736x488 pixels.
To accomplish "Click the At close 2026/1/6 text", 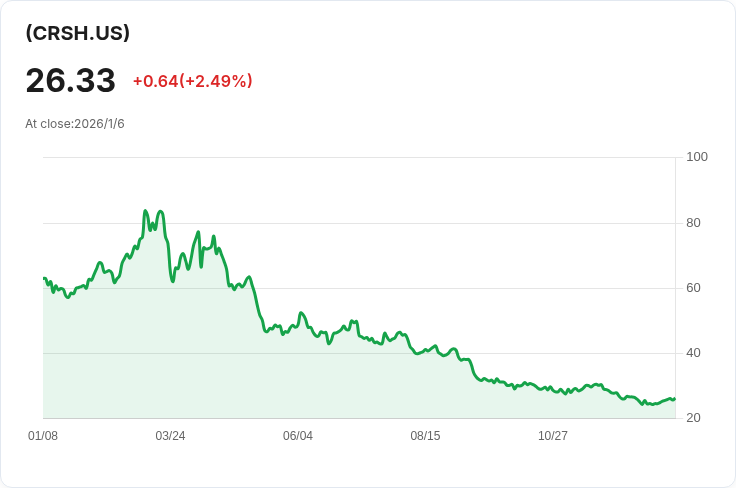I will 75,124.
